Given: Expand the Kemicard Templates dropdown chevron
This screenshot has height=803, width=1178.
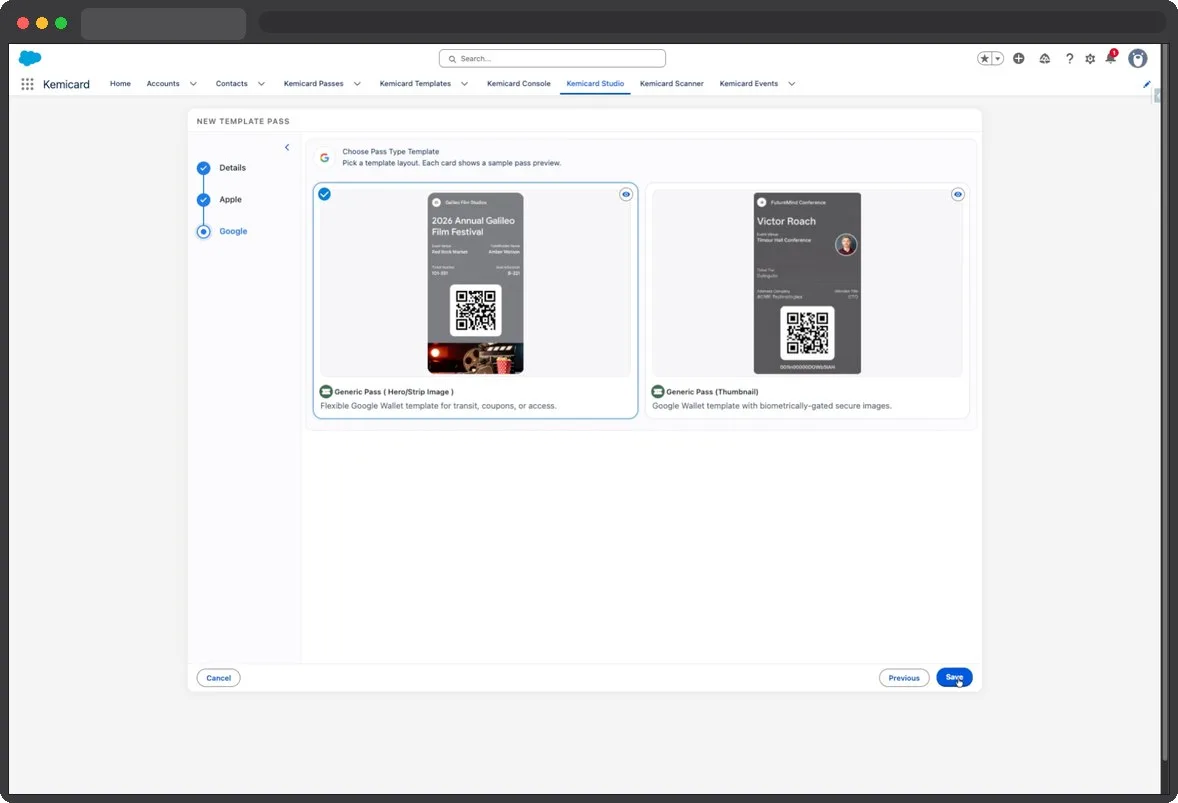Looking at the screenshot, I should (x=464, y=84).
